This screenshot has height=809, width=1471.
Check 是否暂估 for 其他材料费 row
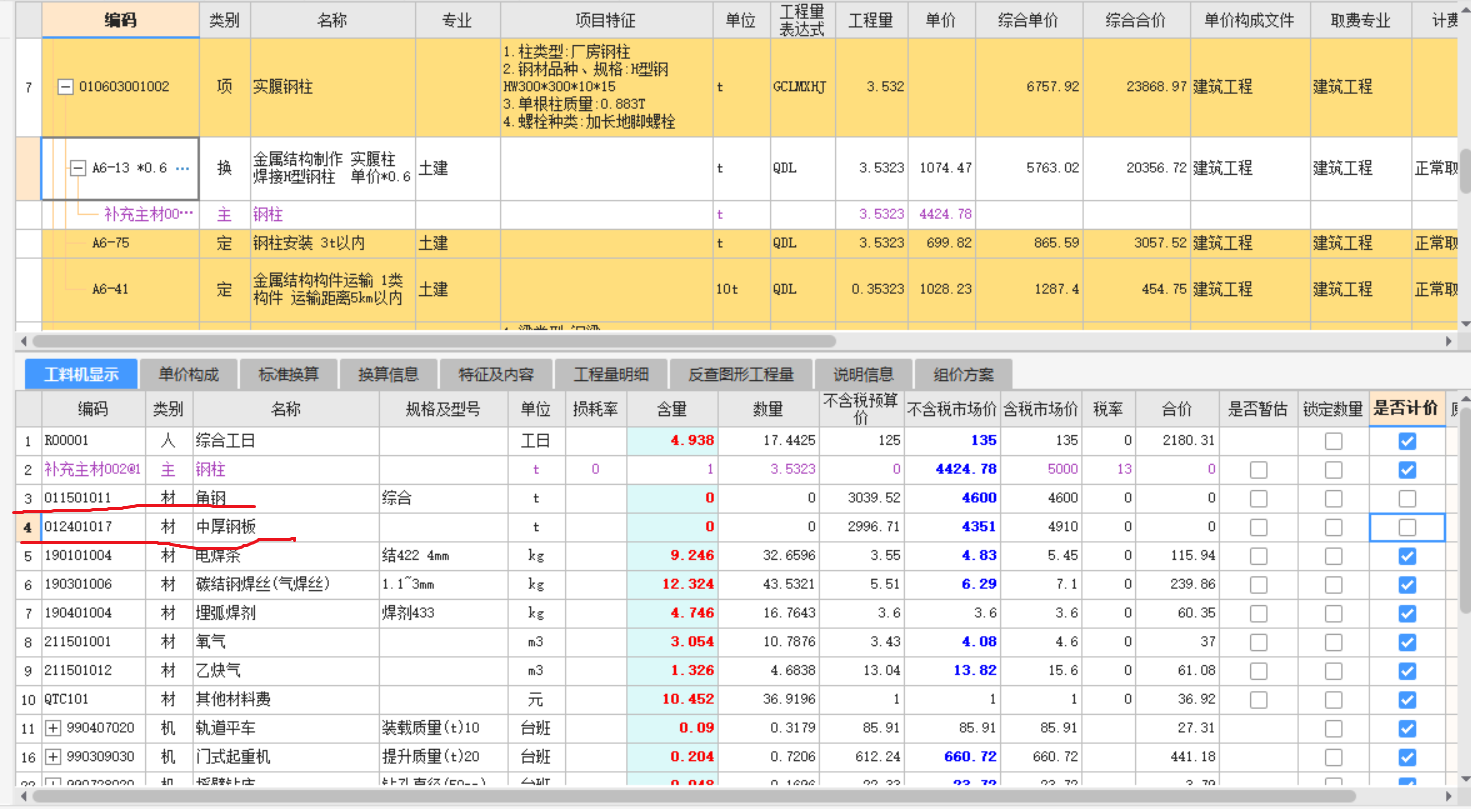point(1258,699)
